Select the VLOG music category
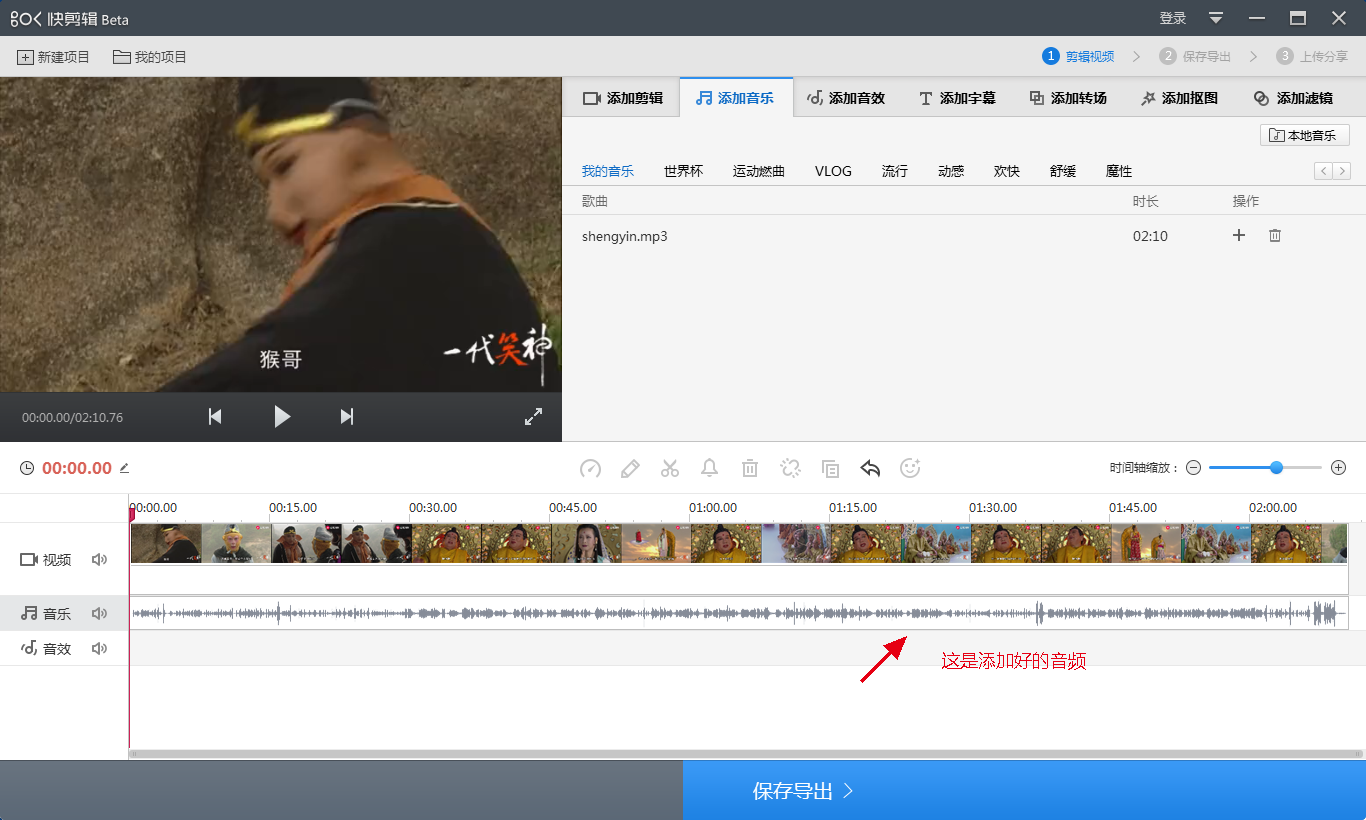 point(833,171)
